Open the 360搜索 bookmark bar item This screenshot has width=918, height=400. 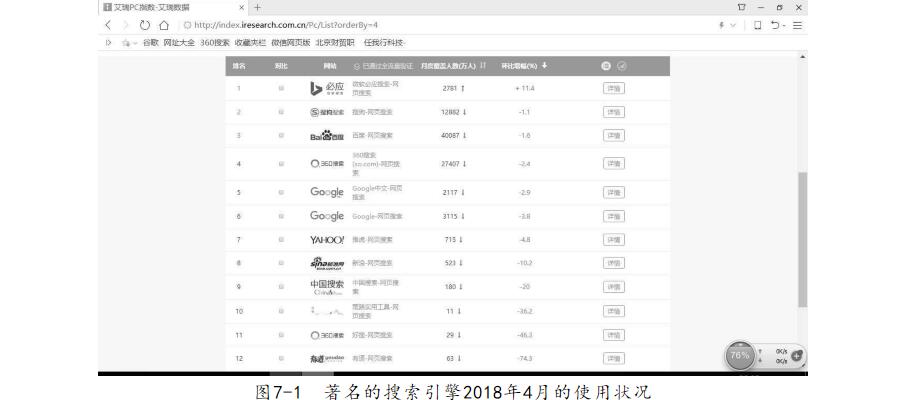(214, 42)
